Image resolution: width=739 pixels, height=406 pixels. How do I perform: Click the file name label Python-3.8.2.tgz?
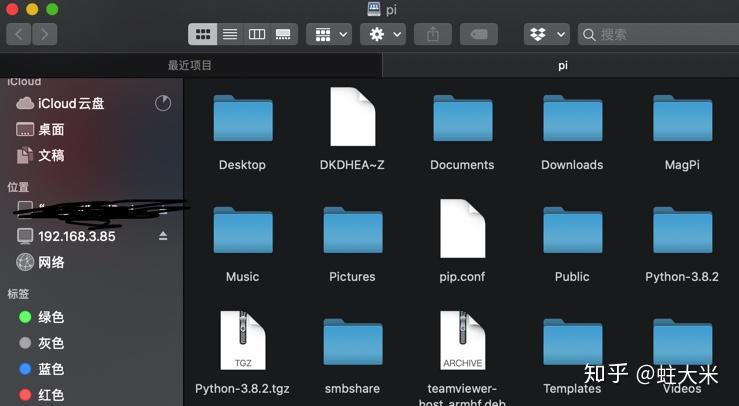click(242, 389)
